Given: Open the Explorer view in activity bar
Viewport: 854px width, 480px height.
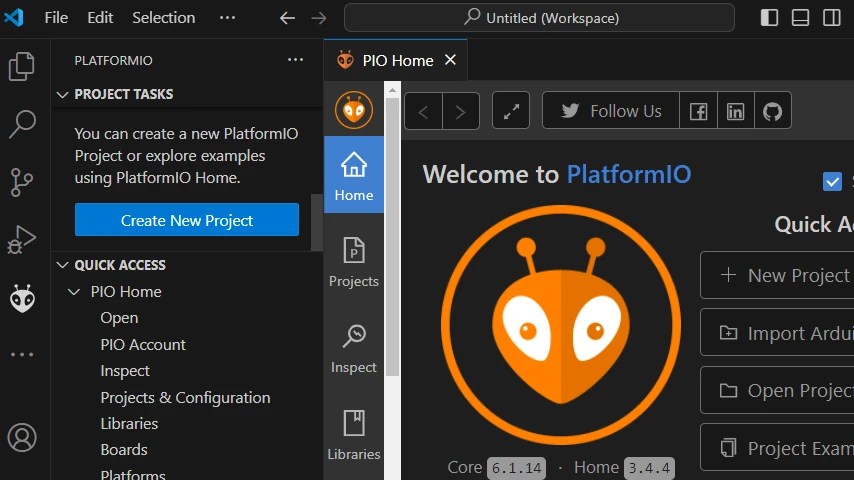Looking at the screenshot, I should 22,66.
